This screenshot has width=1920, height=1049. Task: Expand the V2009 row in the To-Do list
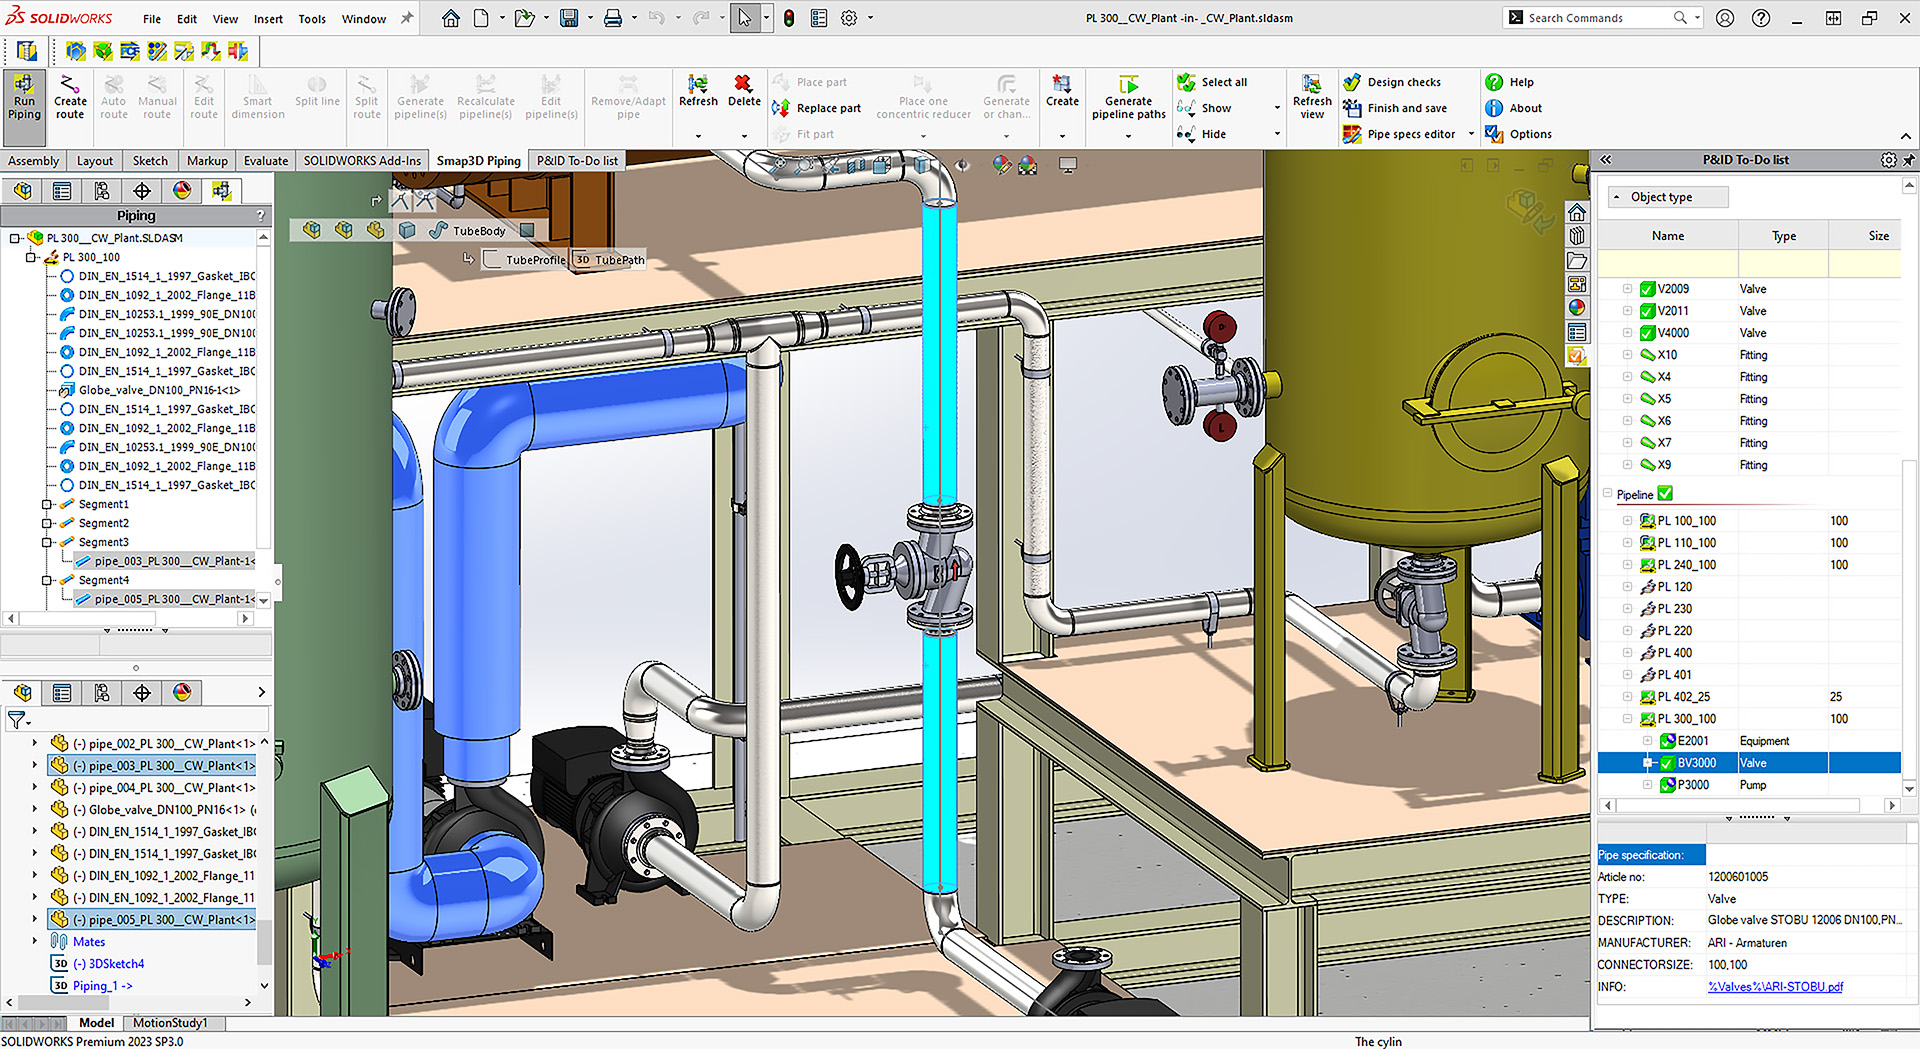tap(1627, 289)
